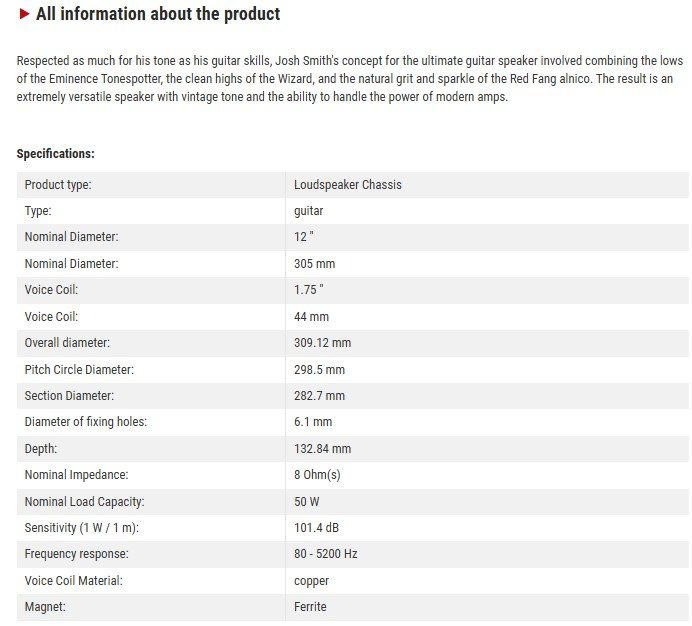Select the "Section Diameter:" row label
Image resolution: width=692 pixels, height=626 pixels.
click(69, 396)
